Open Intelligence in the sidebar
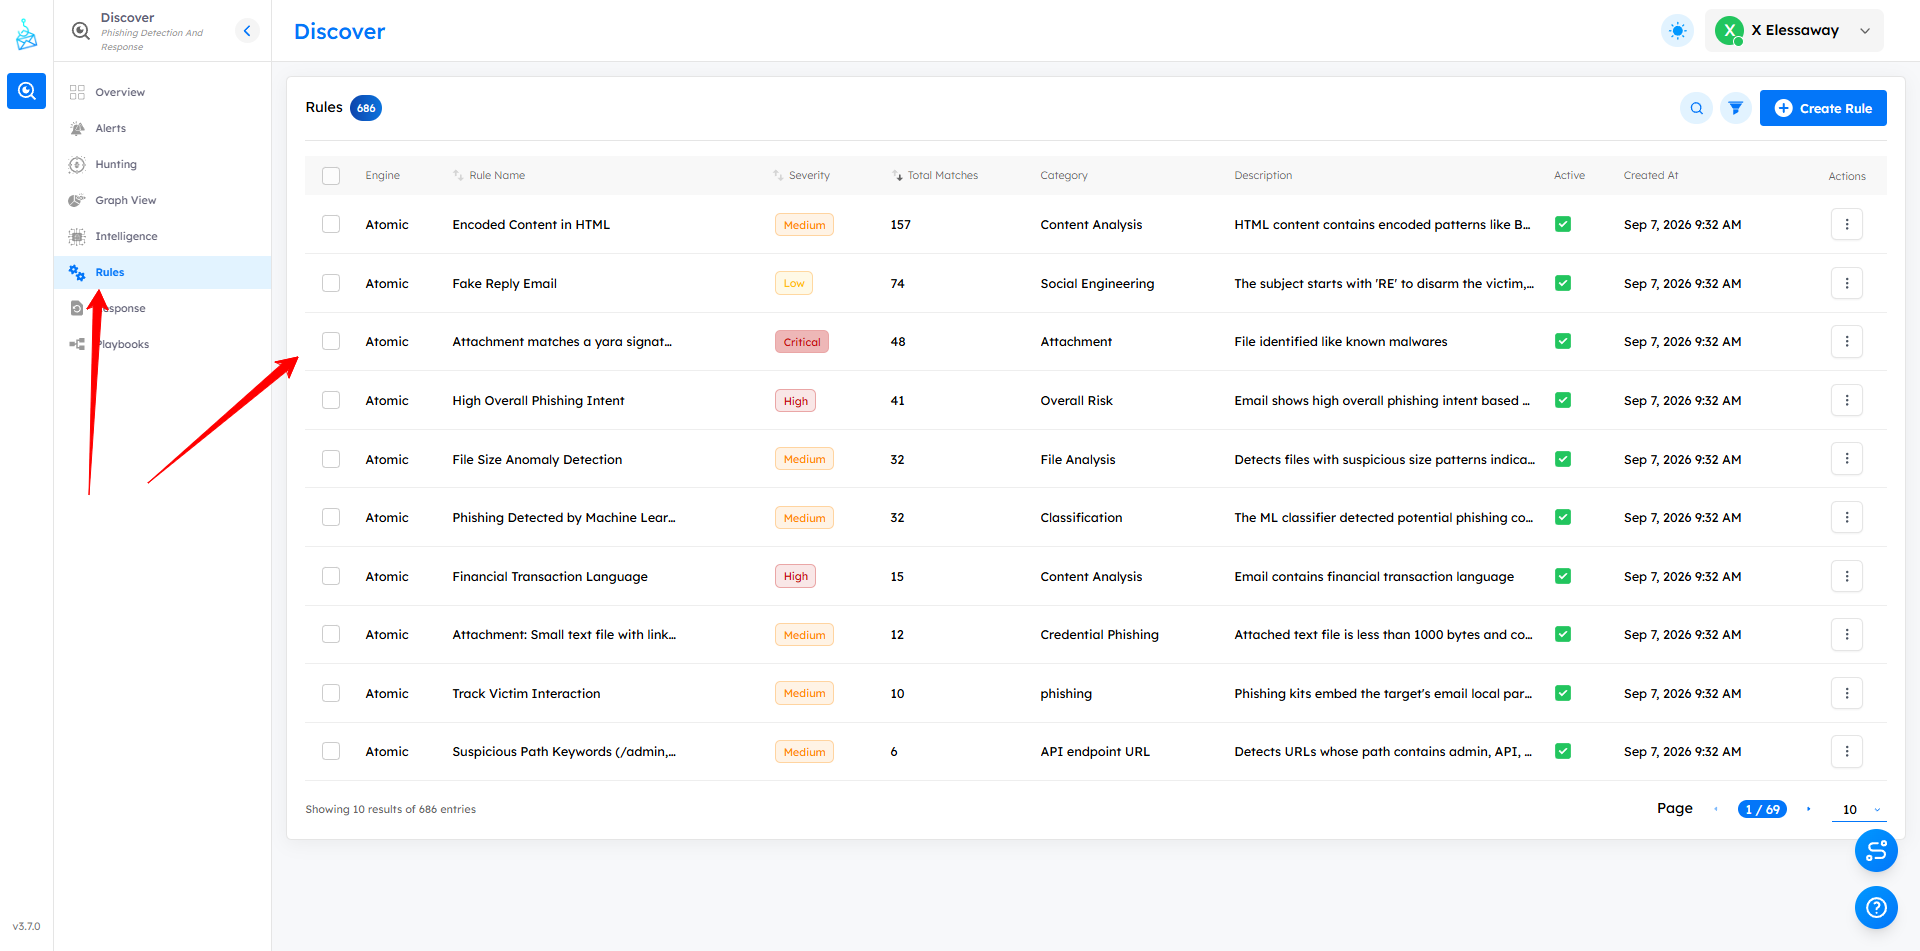 [x=162, y=236]
